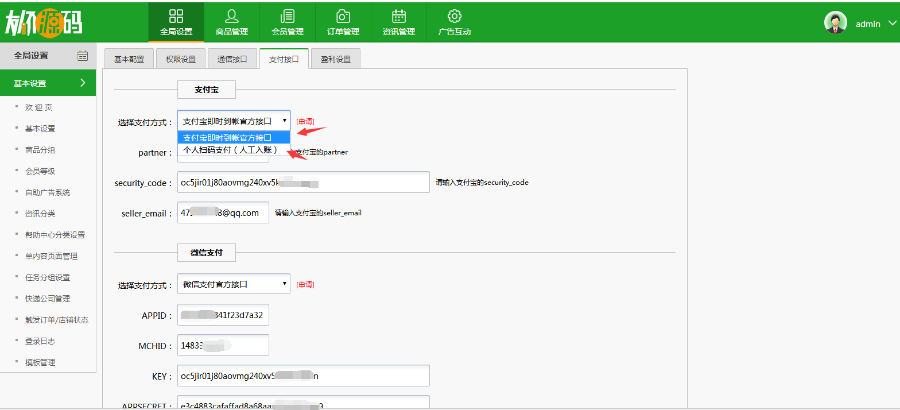Click the 广告互动 gear icon
This screenshot has height=410, width=900.
454,16
